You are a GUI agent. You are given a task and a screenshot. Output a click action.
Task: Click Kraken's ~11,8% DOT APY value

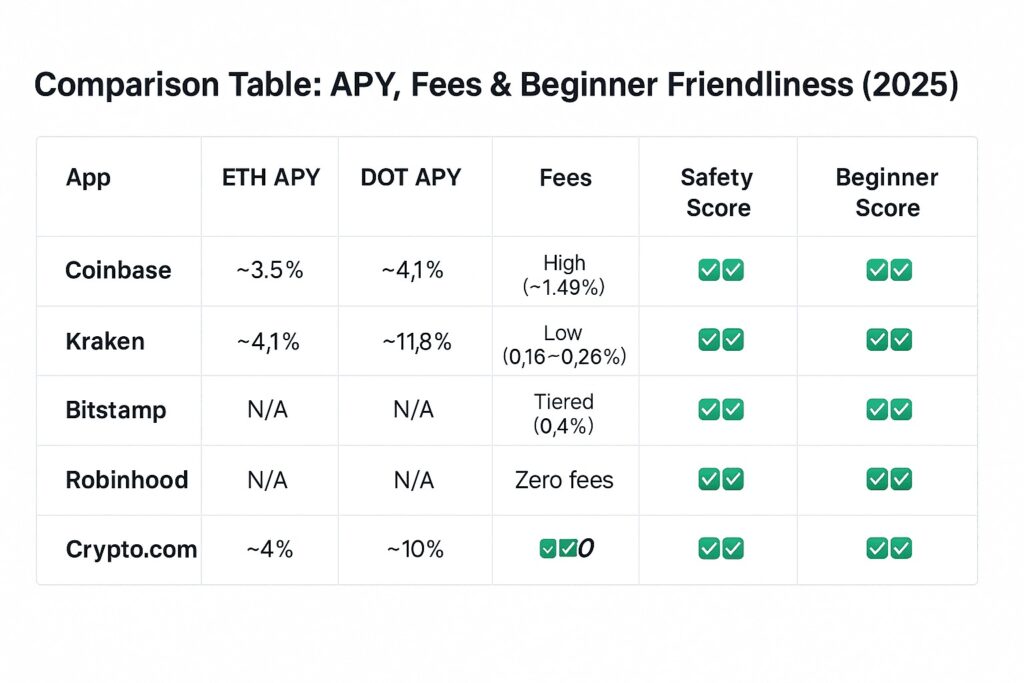pos(417,342)
